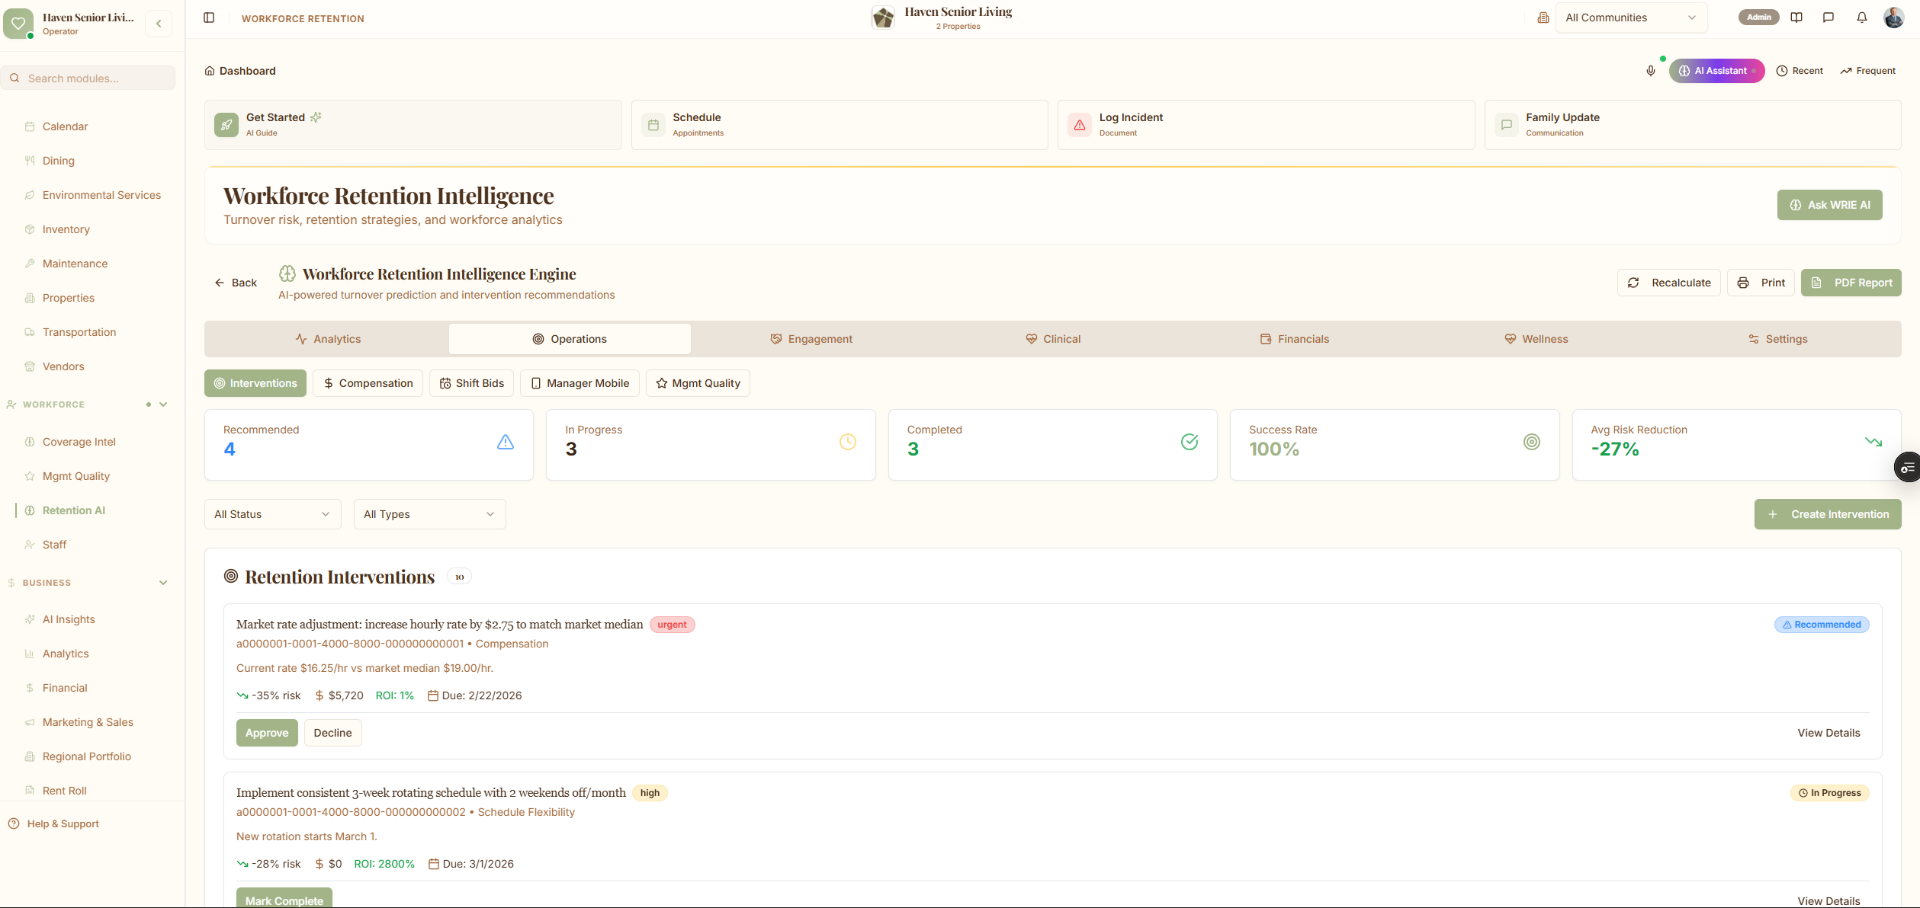Screen dimensions: 1920x908
Task: Click the user avatar profile icon
Action: (1894, 17)
